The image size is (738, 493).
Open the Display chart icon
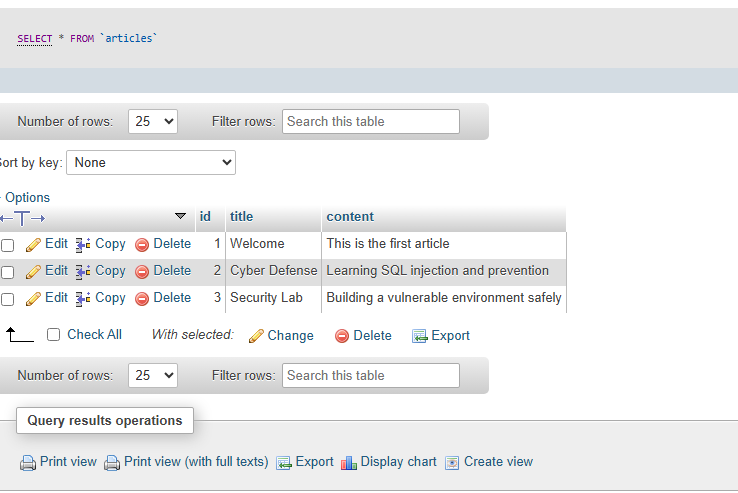(x=349, y=462)
